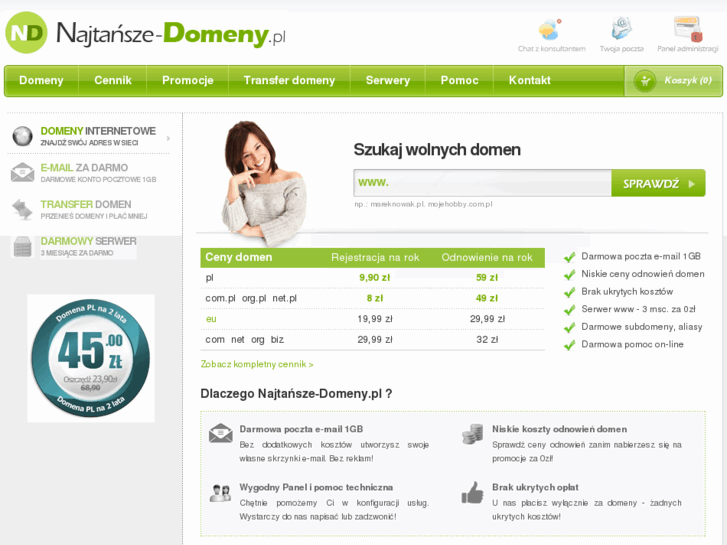The image size is (727, 545).
Task: Open Chat z konsultantem icon
Action: point(550,29)
